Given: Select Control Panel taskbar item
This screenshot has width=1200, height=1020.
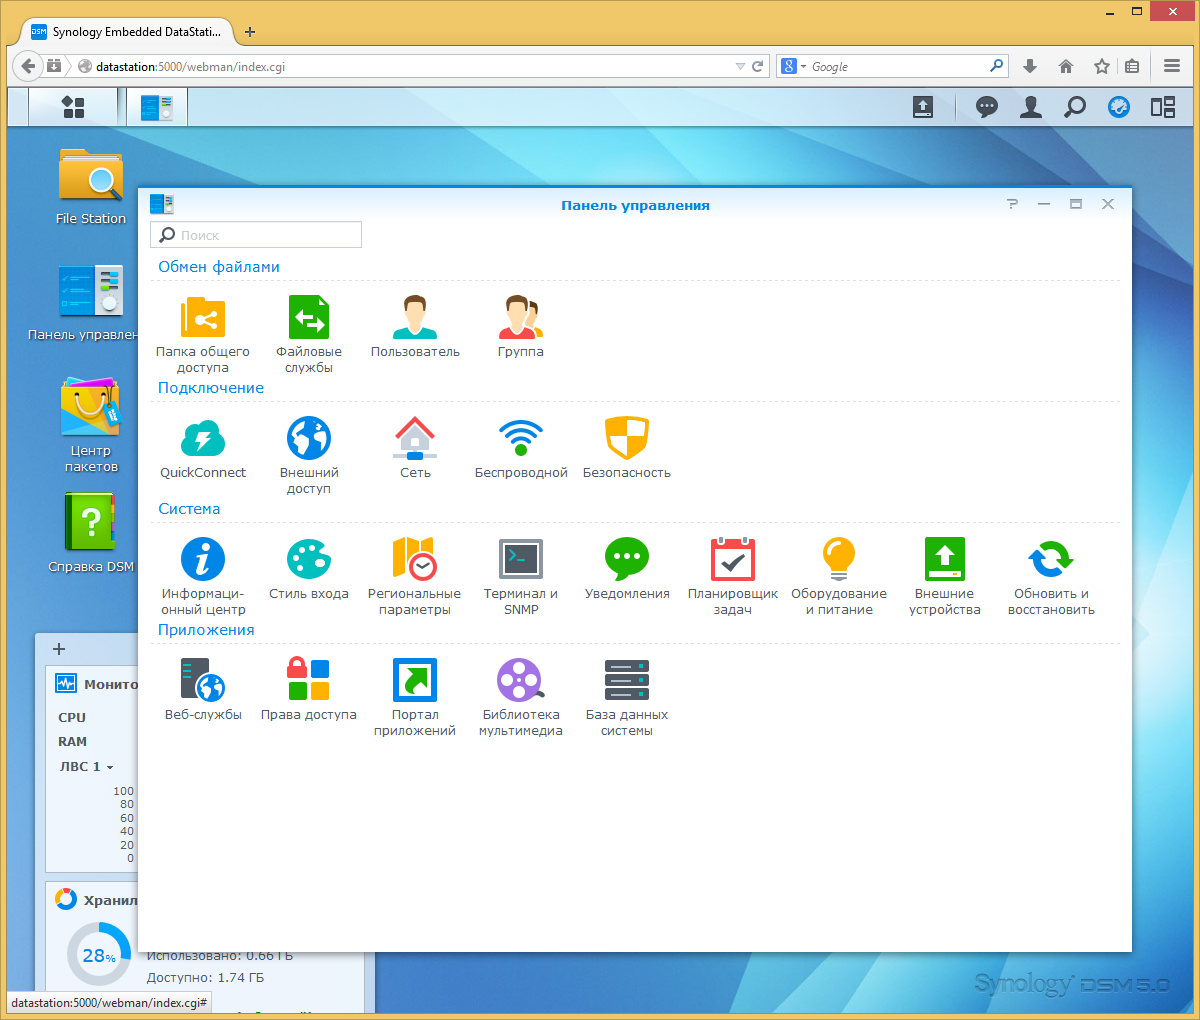Looking at the screenshot, I should tap(157, 107).
